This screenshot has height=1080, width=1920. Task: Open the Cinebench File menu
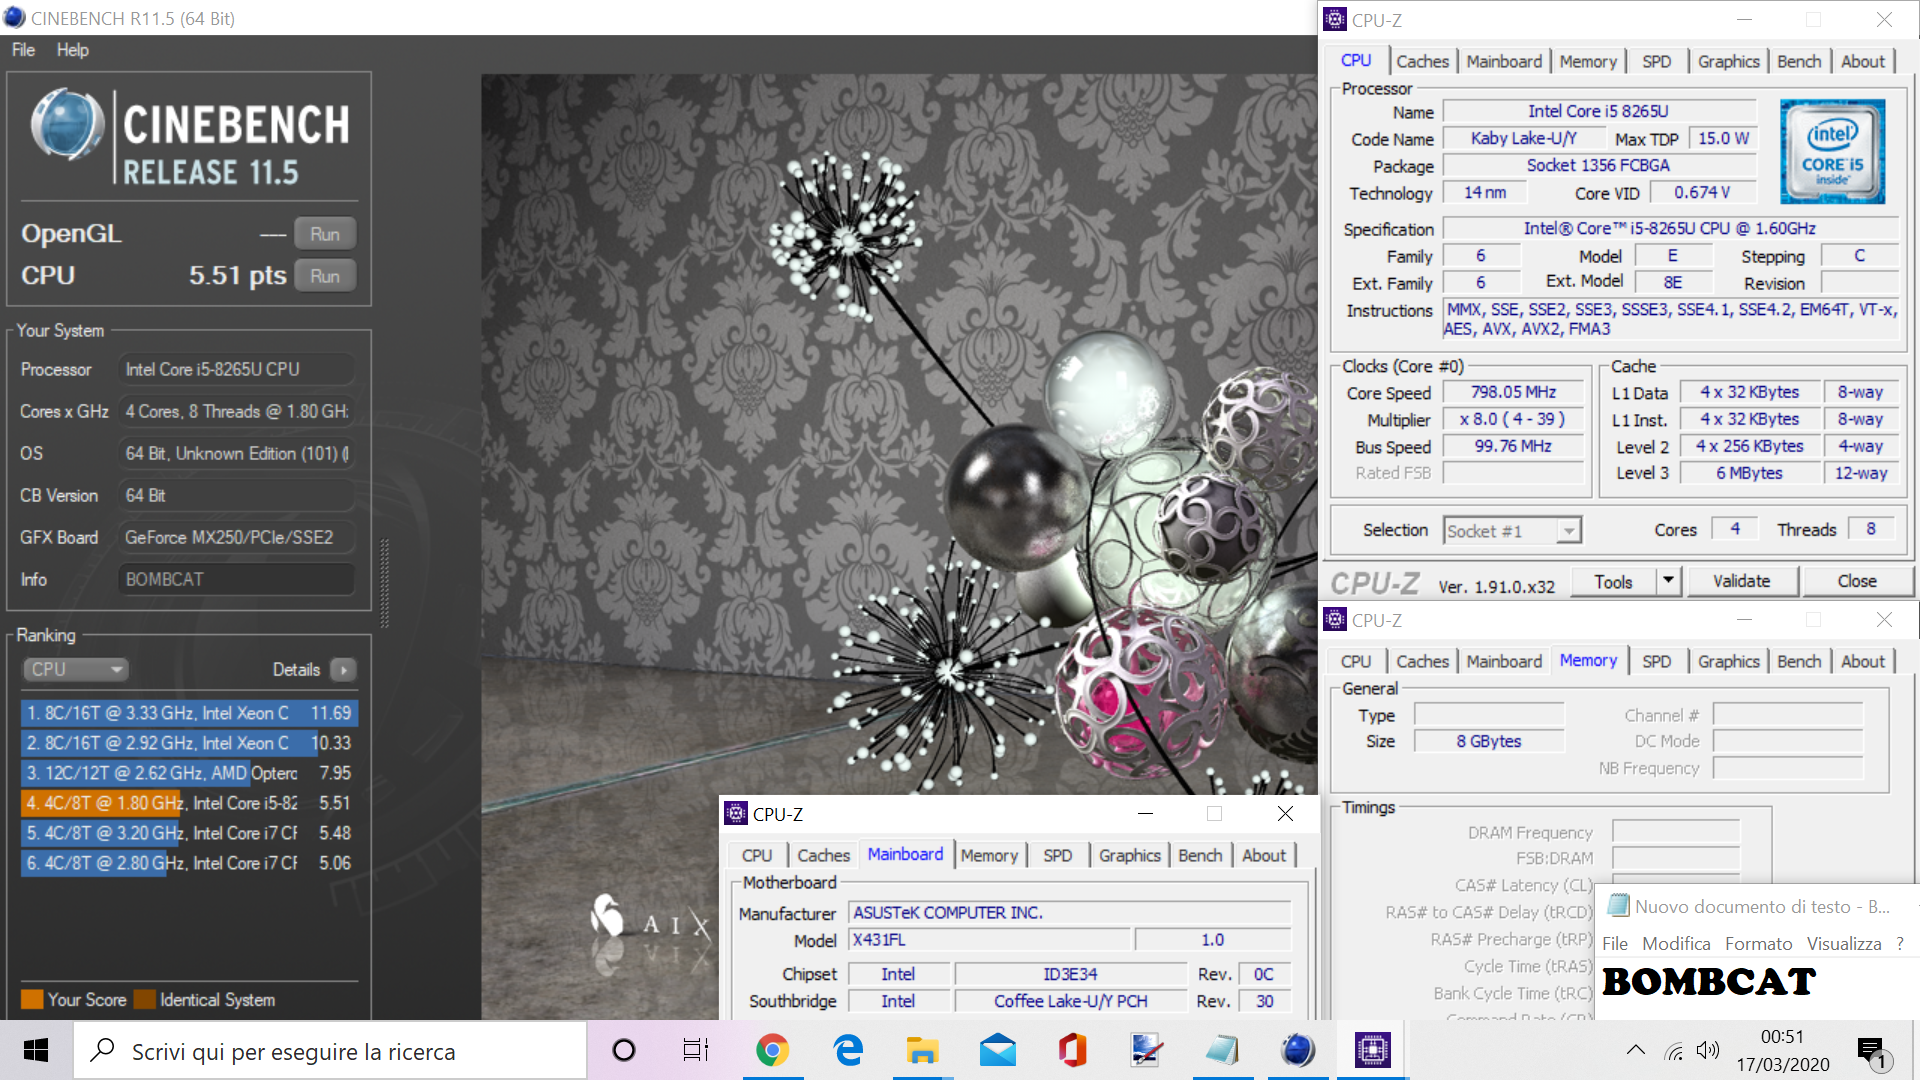point(23,50)
